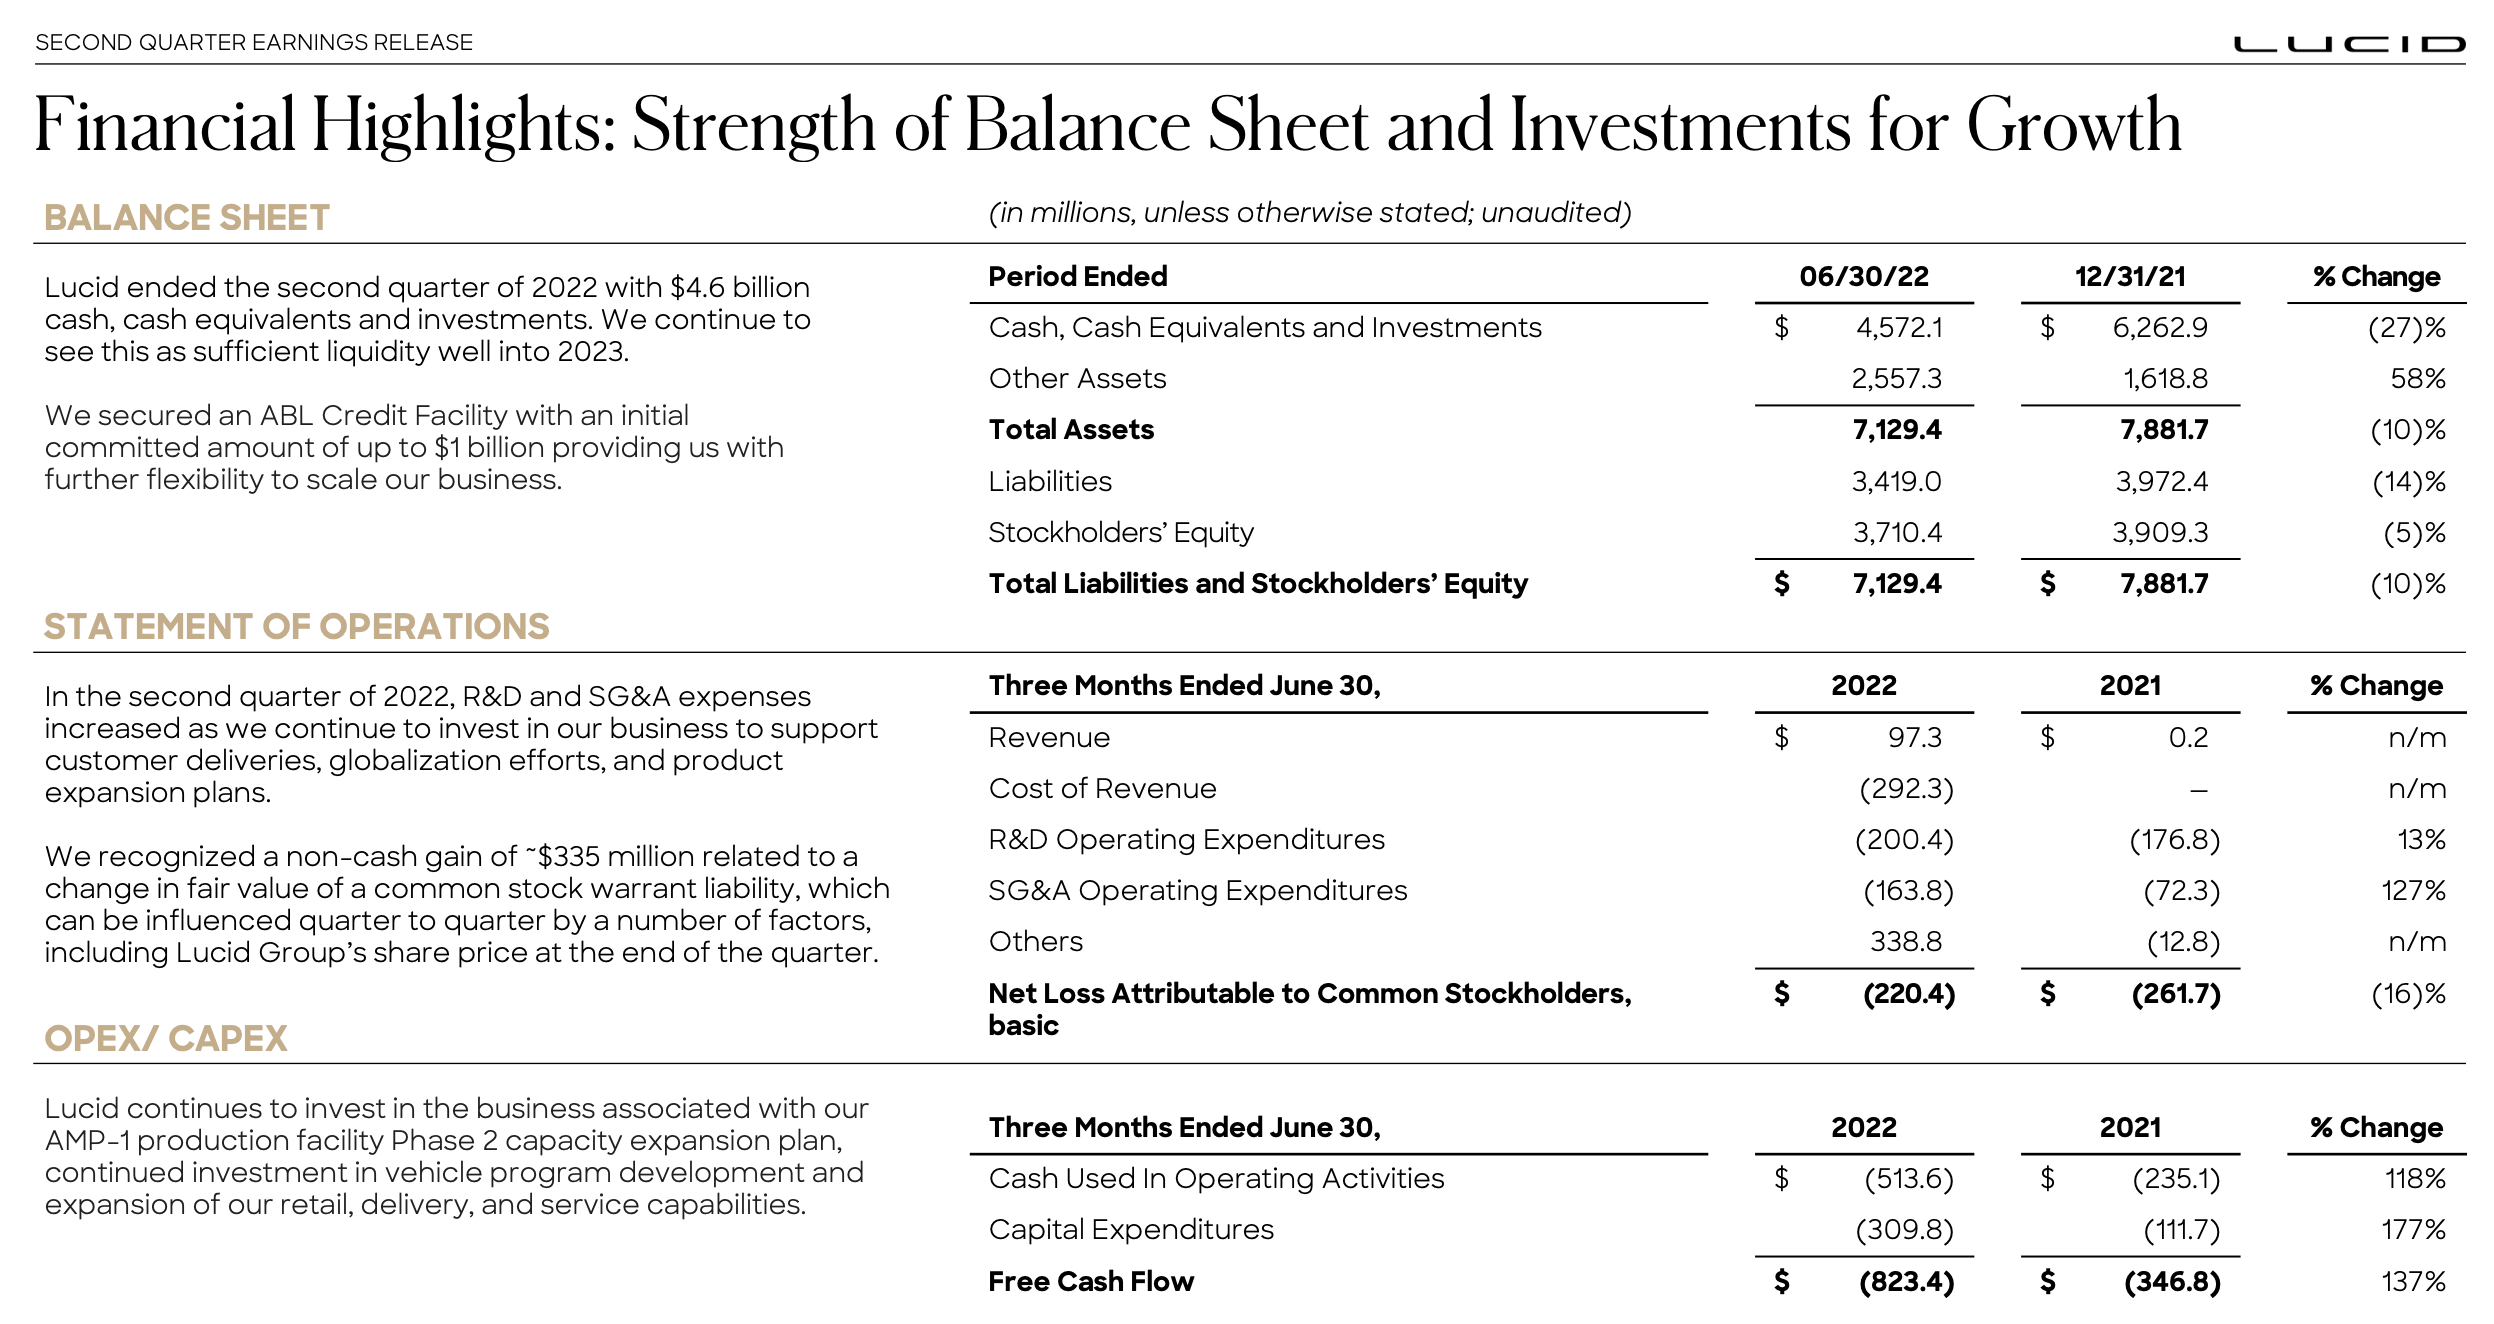
Task: Click the unaudited note in italics
Action: point(1310,212)
